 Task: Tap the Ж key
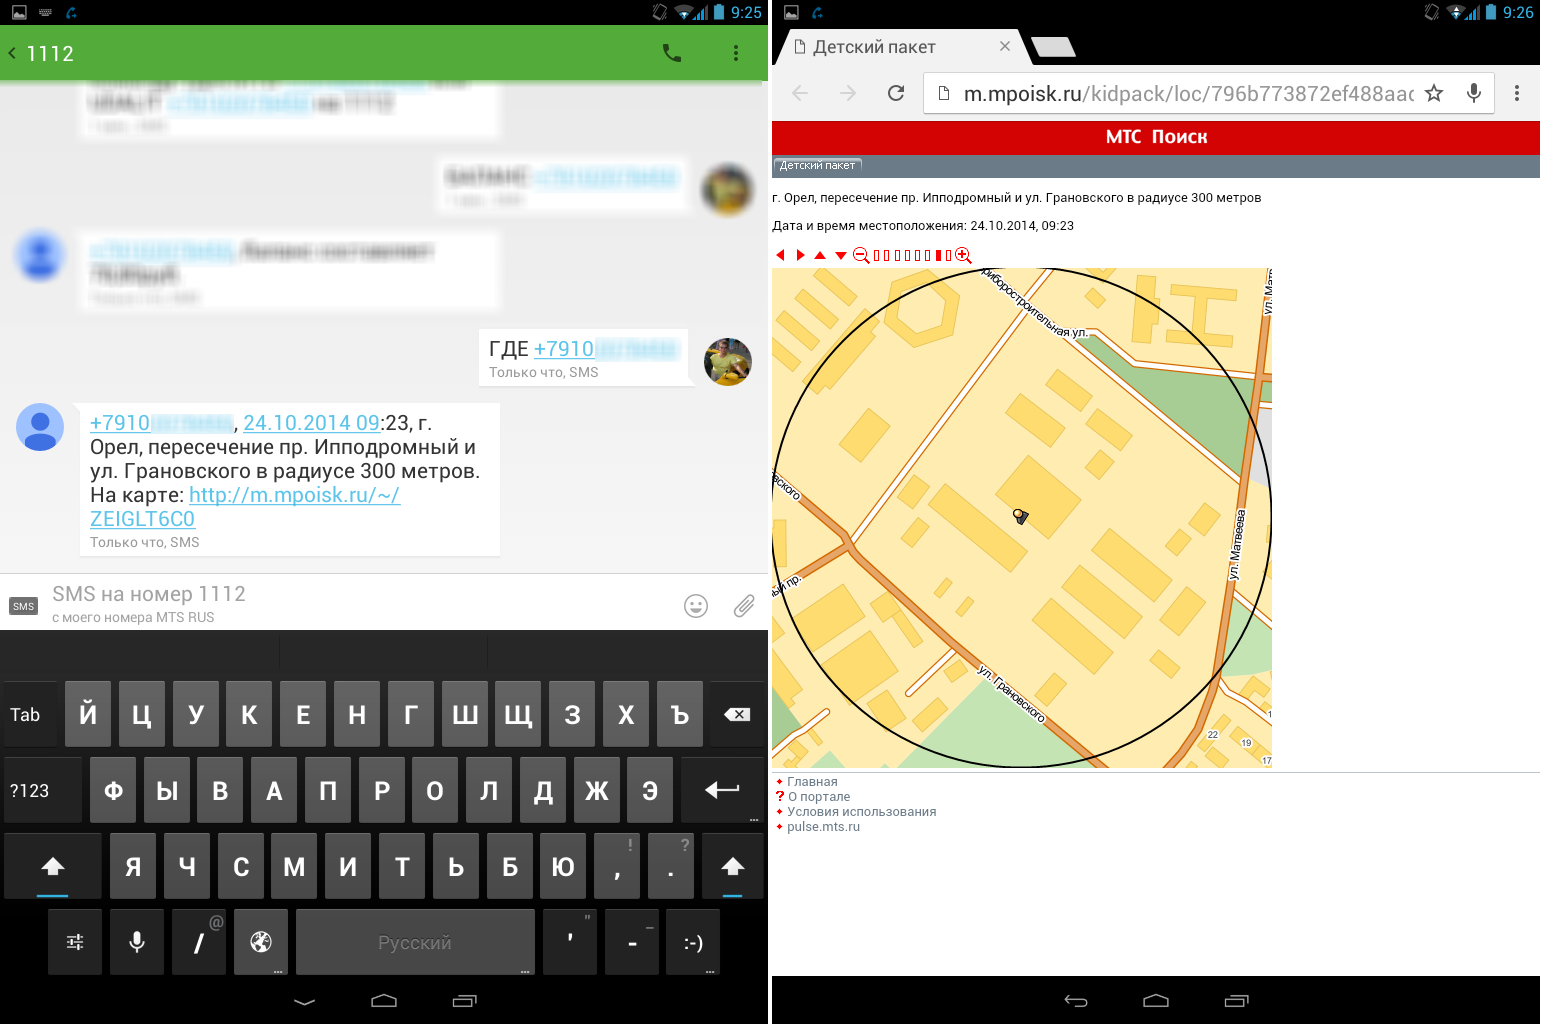pos(596,790)
